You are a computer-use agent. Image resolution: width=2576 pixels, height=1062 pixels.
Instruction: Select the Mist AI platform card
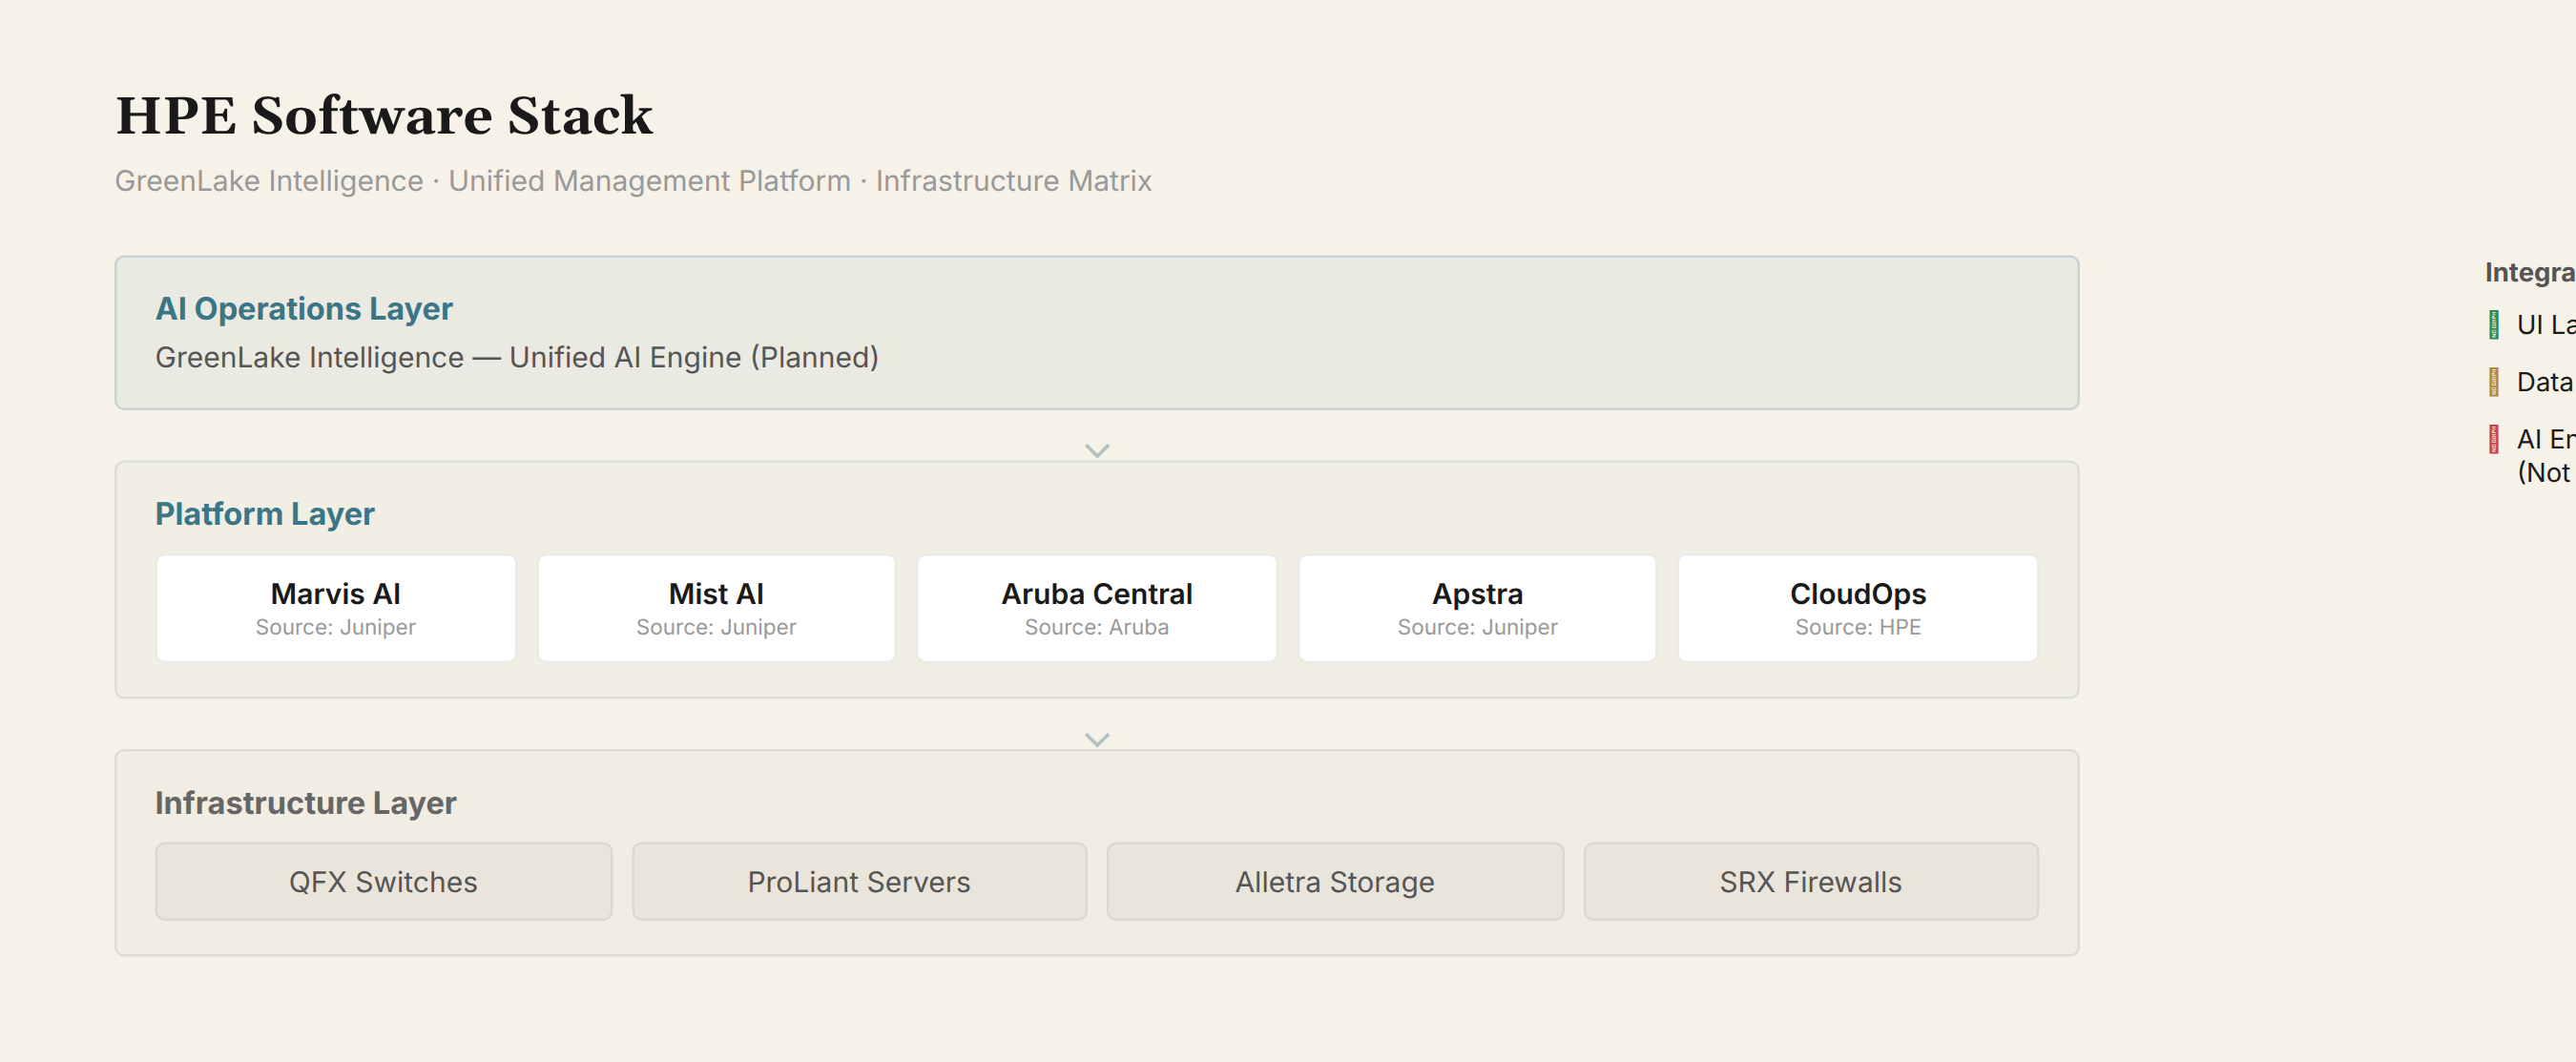pyautogui.click(x=716, y=608)
